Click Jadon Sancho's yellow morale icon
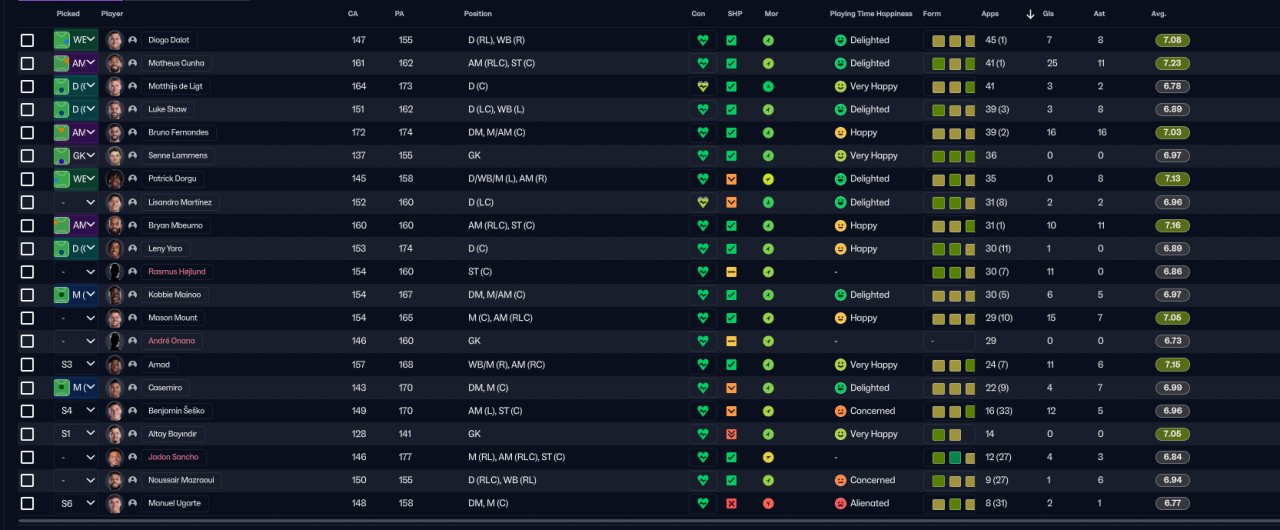1280x530 pixels. (x=768, y=457)
